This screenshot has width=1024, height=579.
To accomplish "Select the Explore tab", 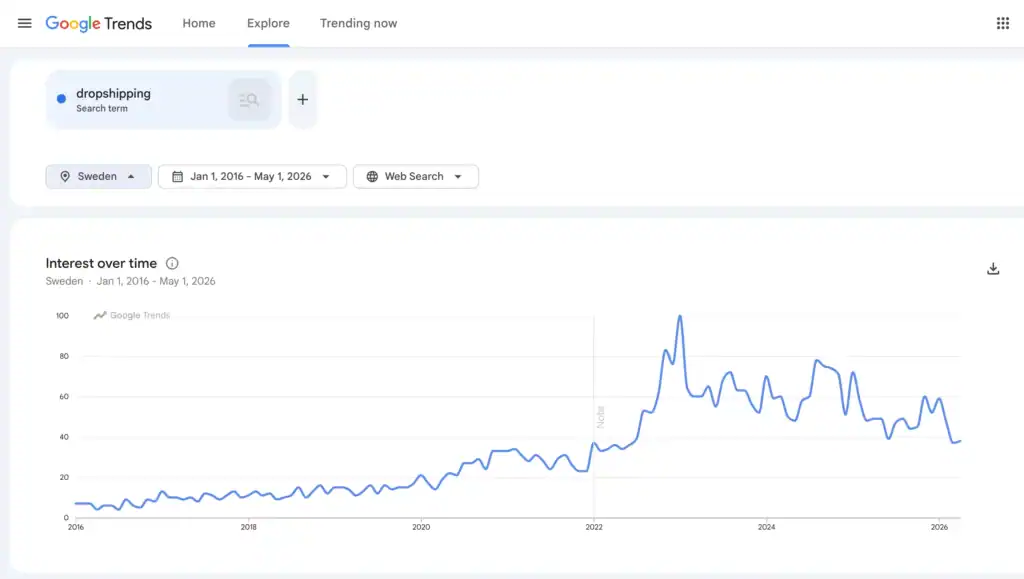I will click(x=268, y=23).
